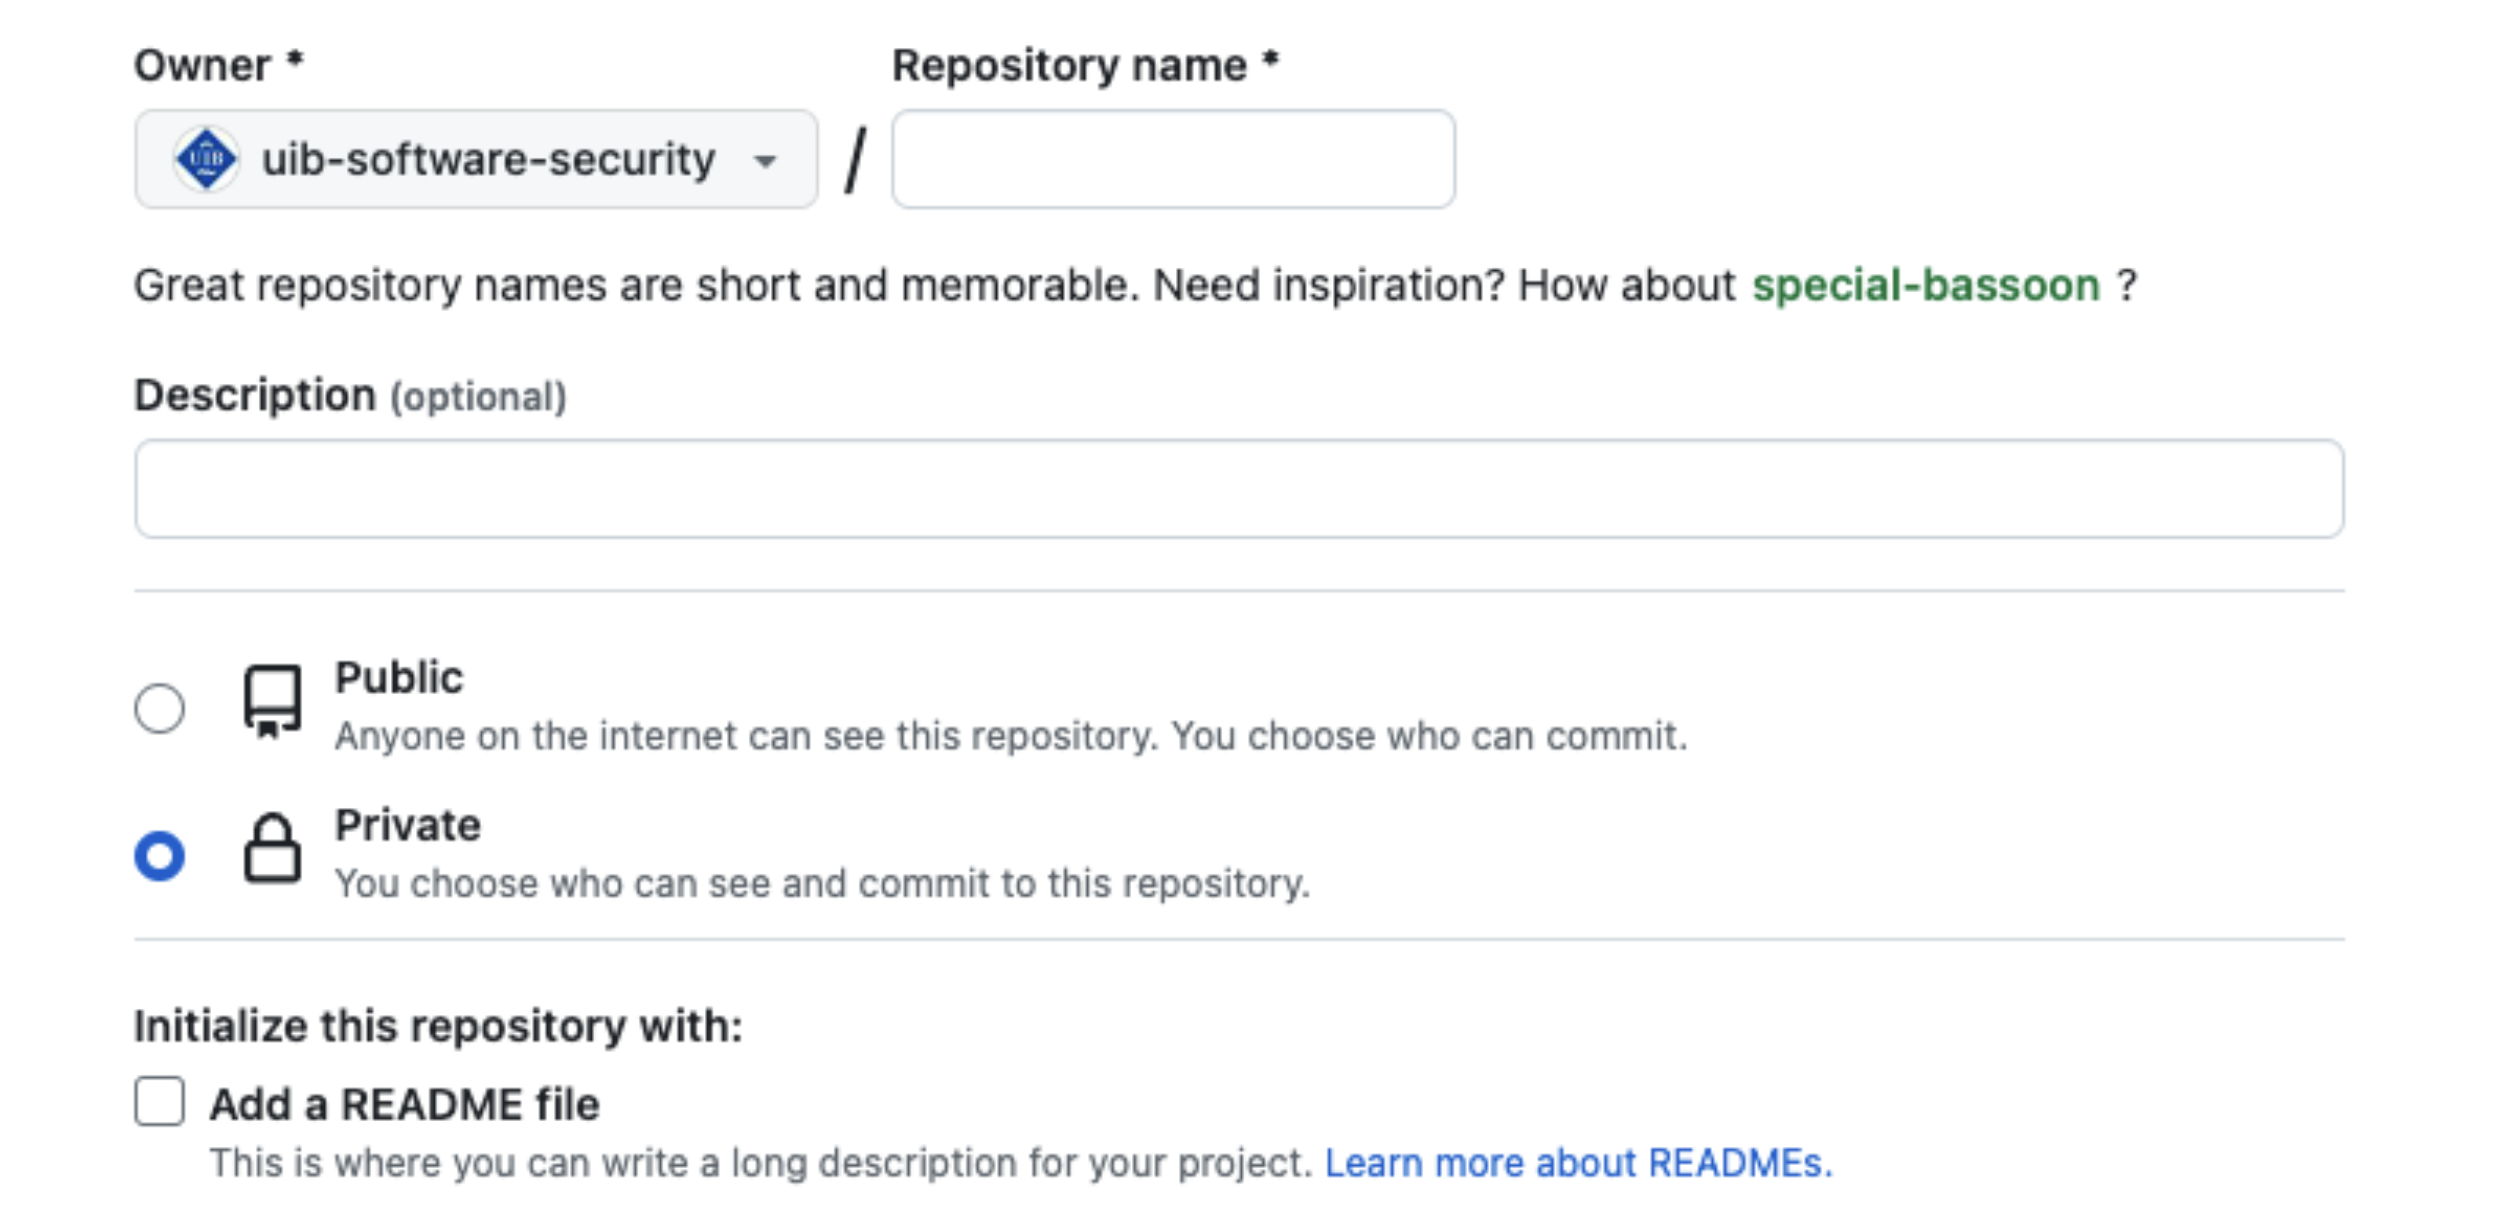Screen dimensions: 2500x1230
Task: Select the Public visibility radio button
Action: click(x=160, y=708)
